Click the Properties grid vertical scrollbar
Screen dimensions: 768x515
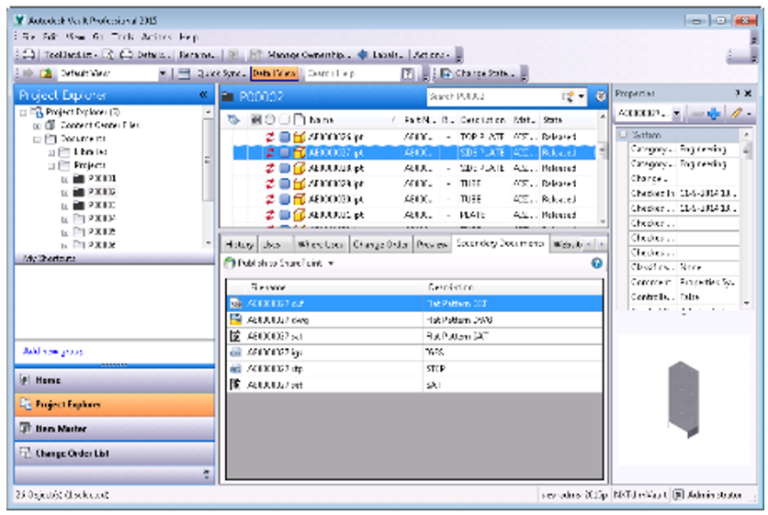(746, 218)
